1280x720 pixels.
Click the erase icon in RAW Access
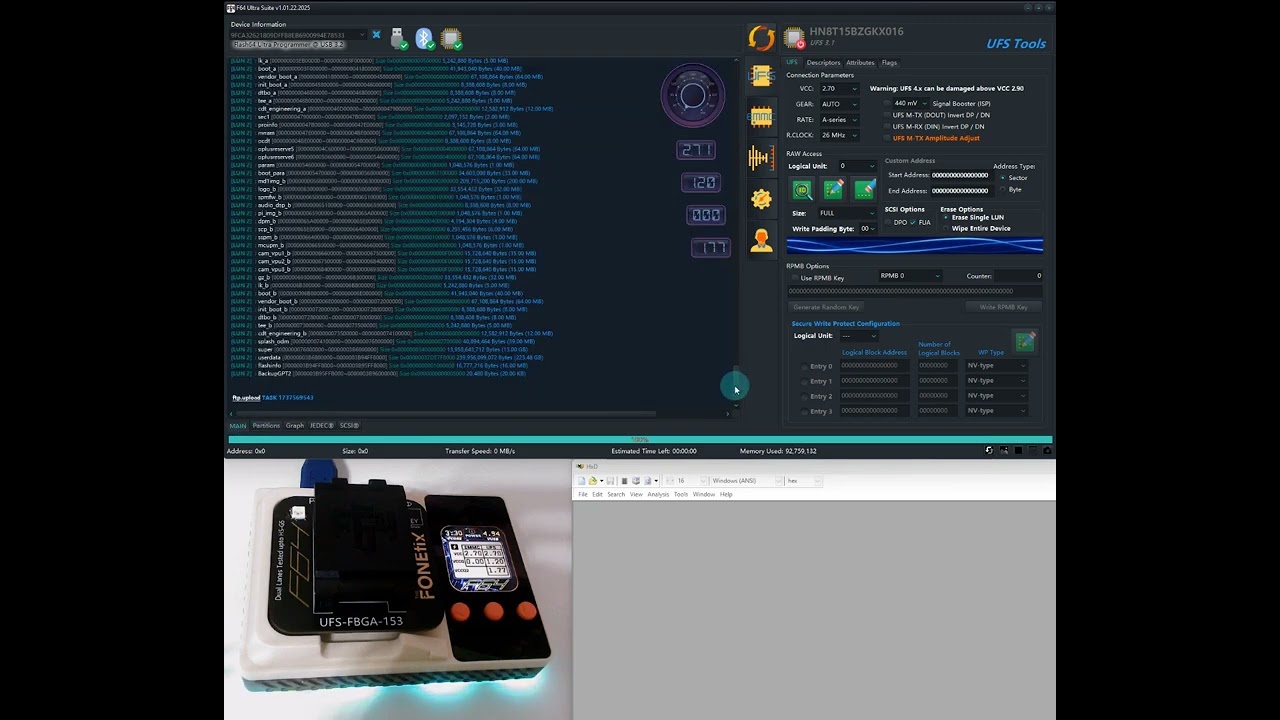[864, 189]
